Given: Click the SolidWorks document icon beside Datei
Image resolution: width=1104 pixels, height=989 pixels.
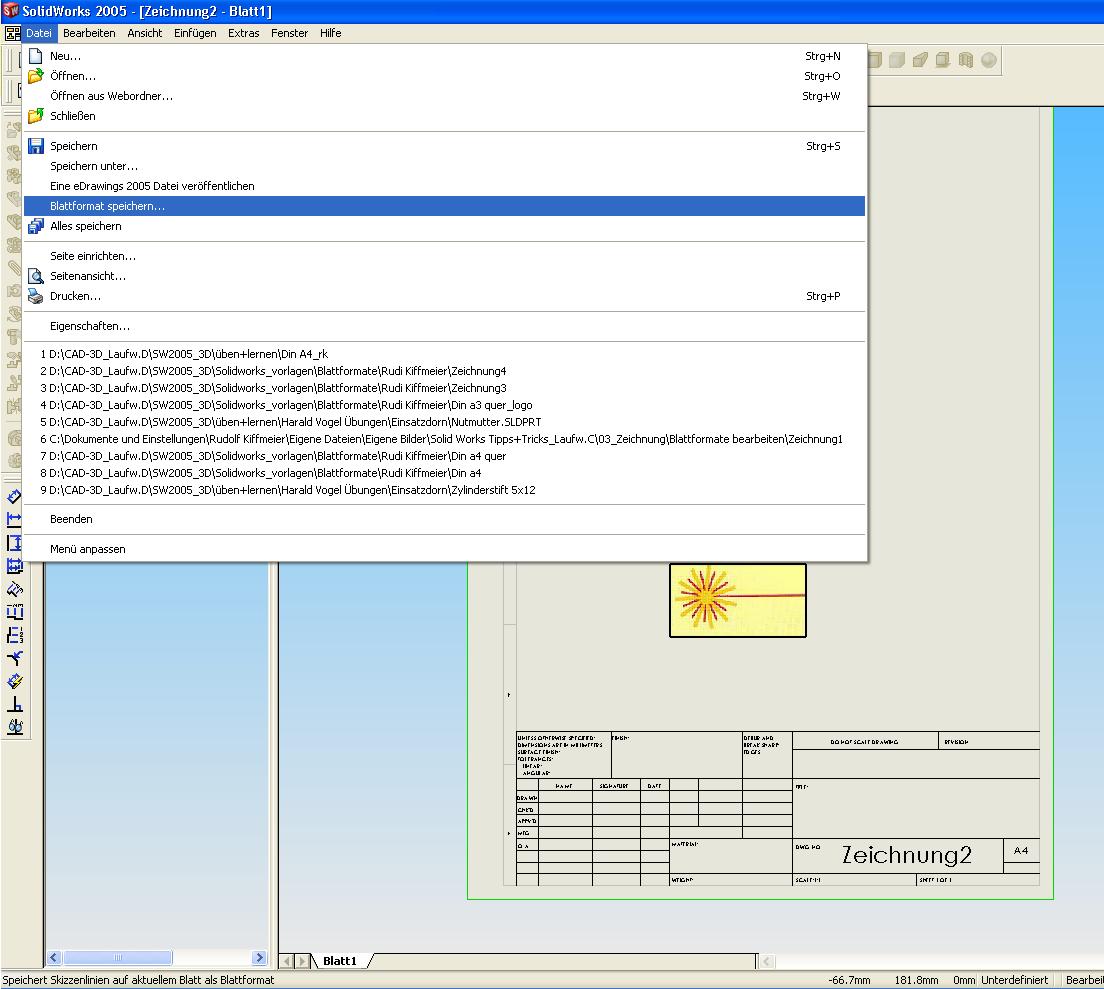Looking at the screenshot, I should tap(12, 33).
